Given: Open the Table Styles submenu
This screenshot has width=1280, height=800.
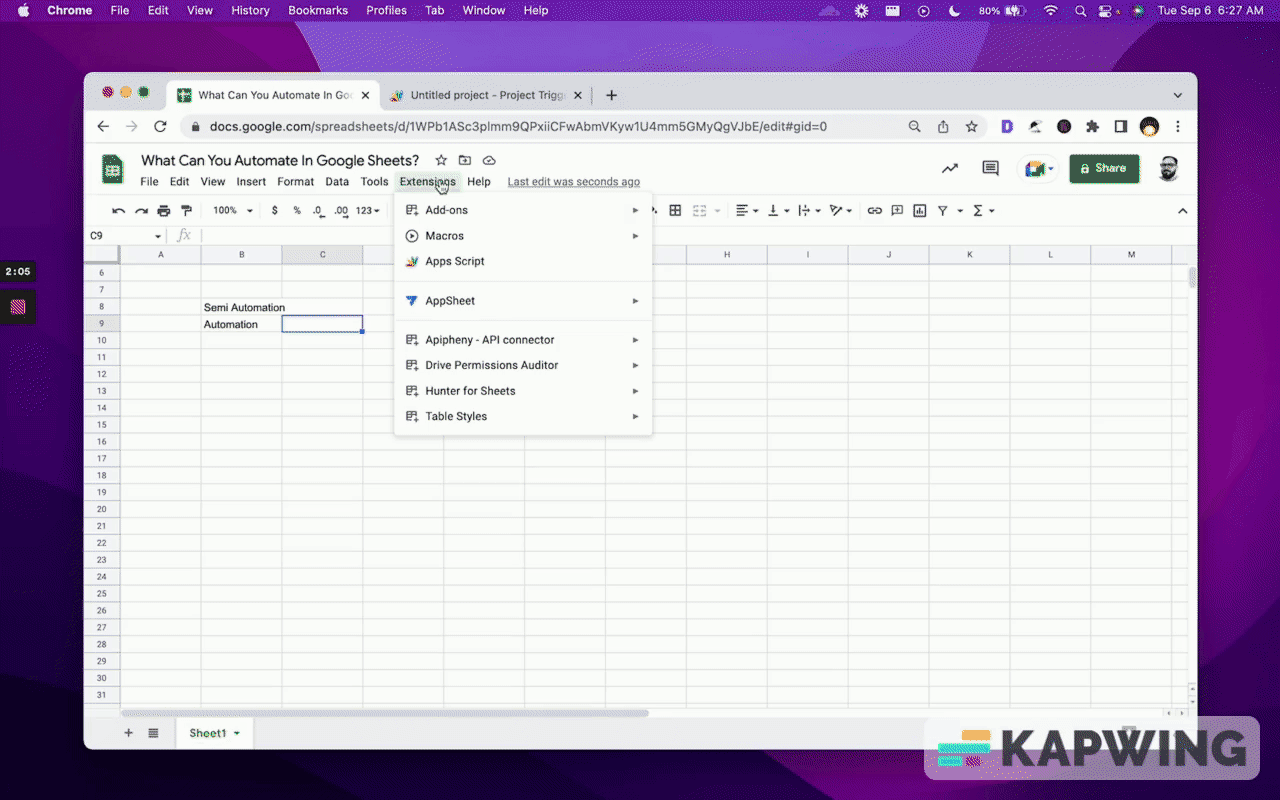Looking at the screenshot, I should click(523, 416).
